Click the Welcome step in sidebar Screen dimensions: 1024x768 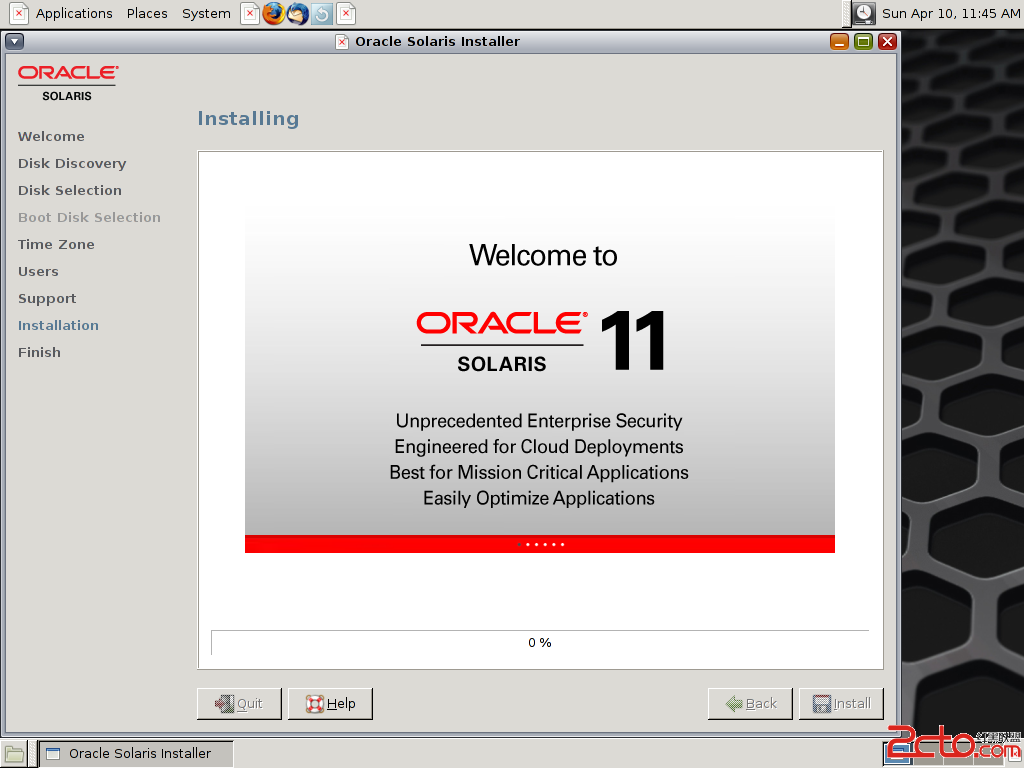51,136
